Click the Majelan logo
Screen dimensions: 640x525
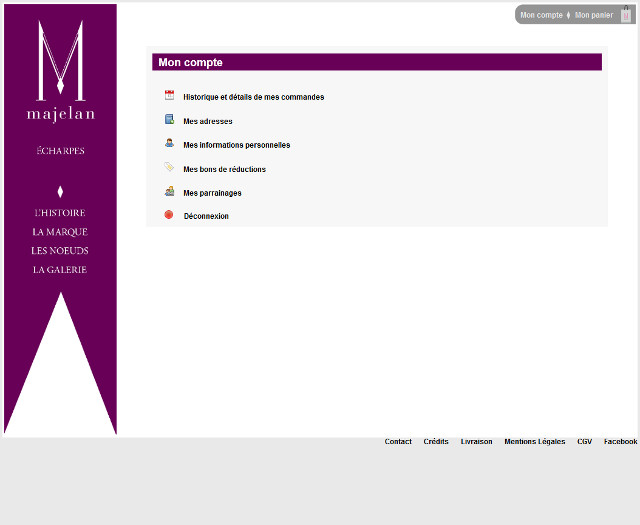(60, 71)
